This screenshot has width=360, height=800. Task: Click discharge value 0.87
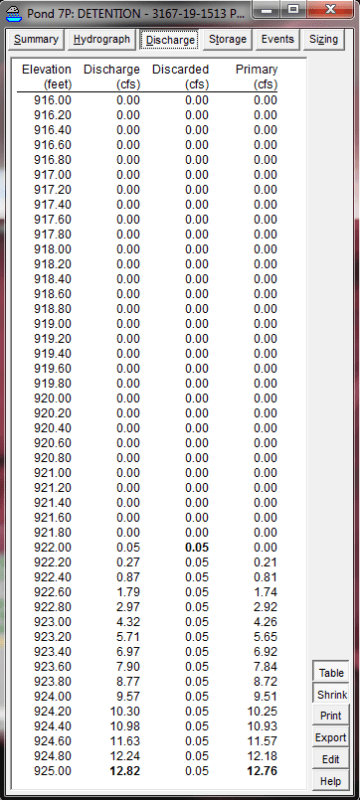pos(128,577)
